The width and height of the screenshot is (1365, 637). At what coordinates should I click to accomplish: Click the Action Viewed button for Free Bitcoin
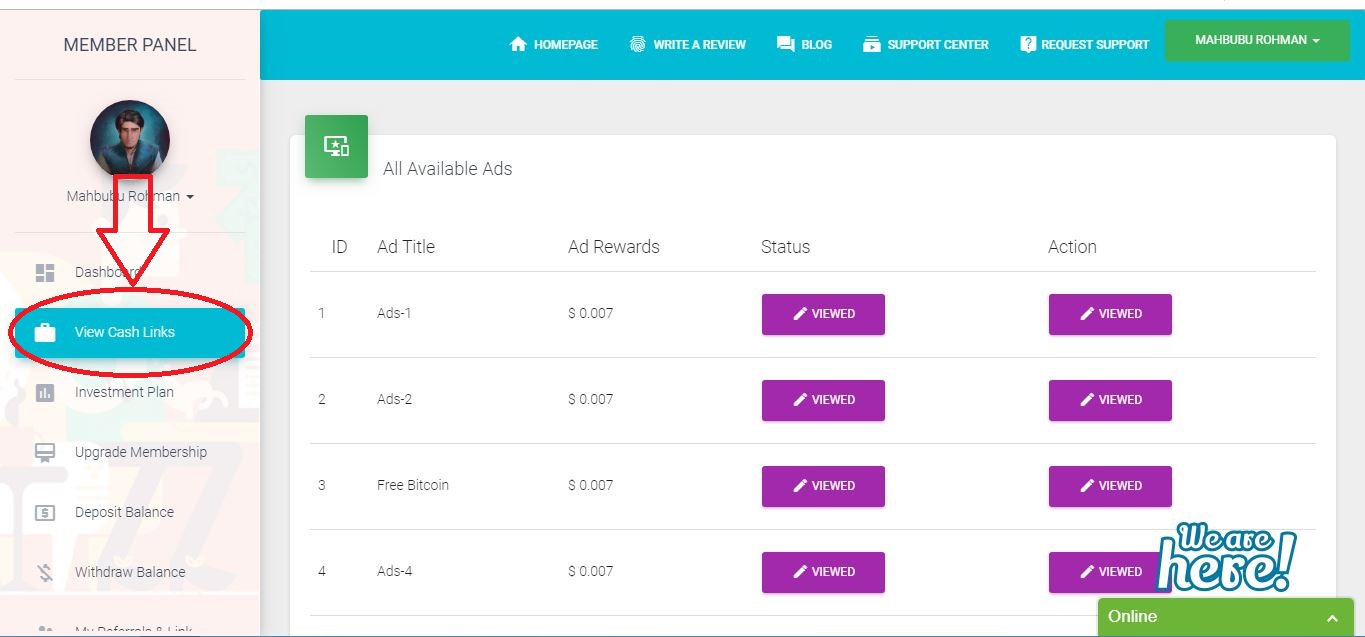tap(1110, 486)
